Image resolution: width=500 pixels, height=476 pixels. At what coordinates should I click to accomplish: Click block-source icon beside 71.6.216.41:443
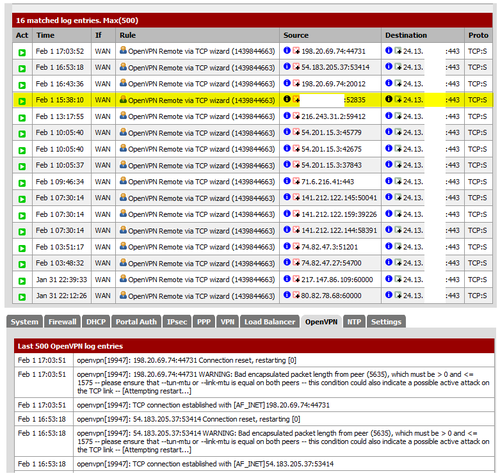(296, 181)
